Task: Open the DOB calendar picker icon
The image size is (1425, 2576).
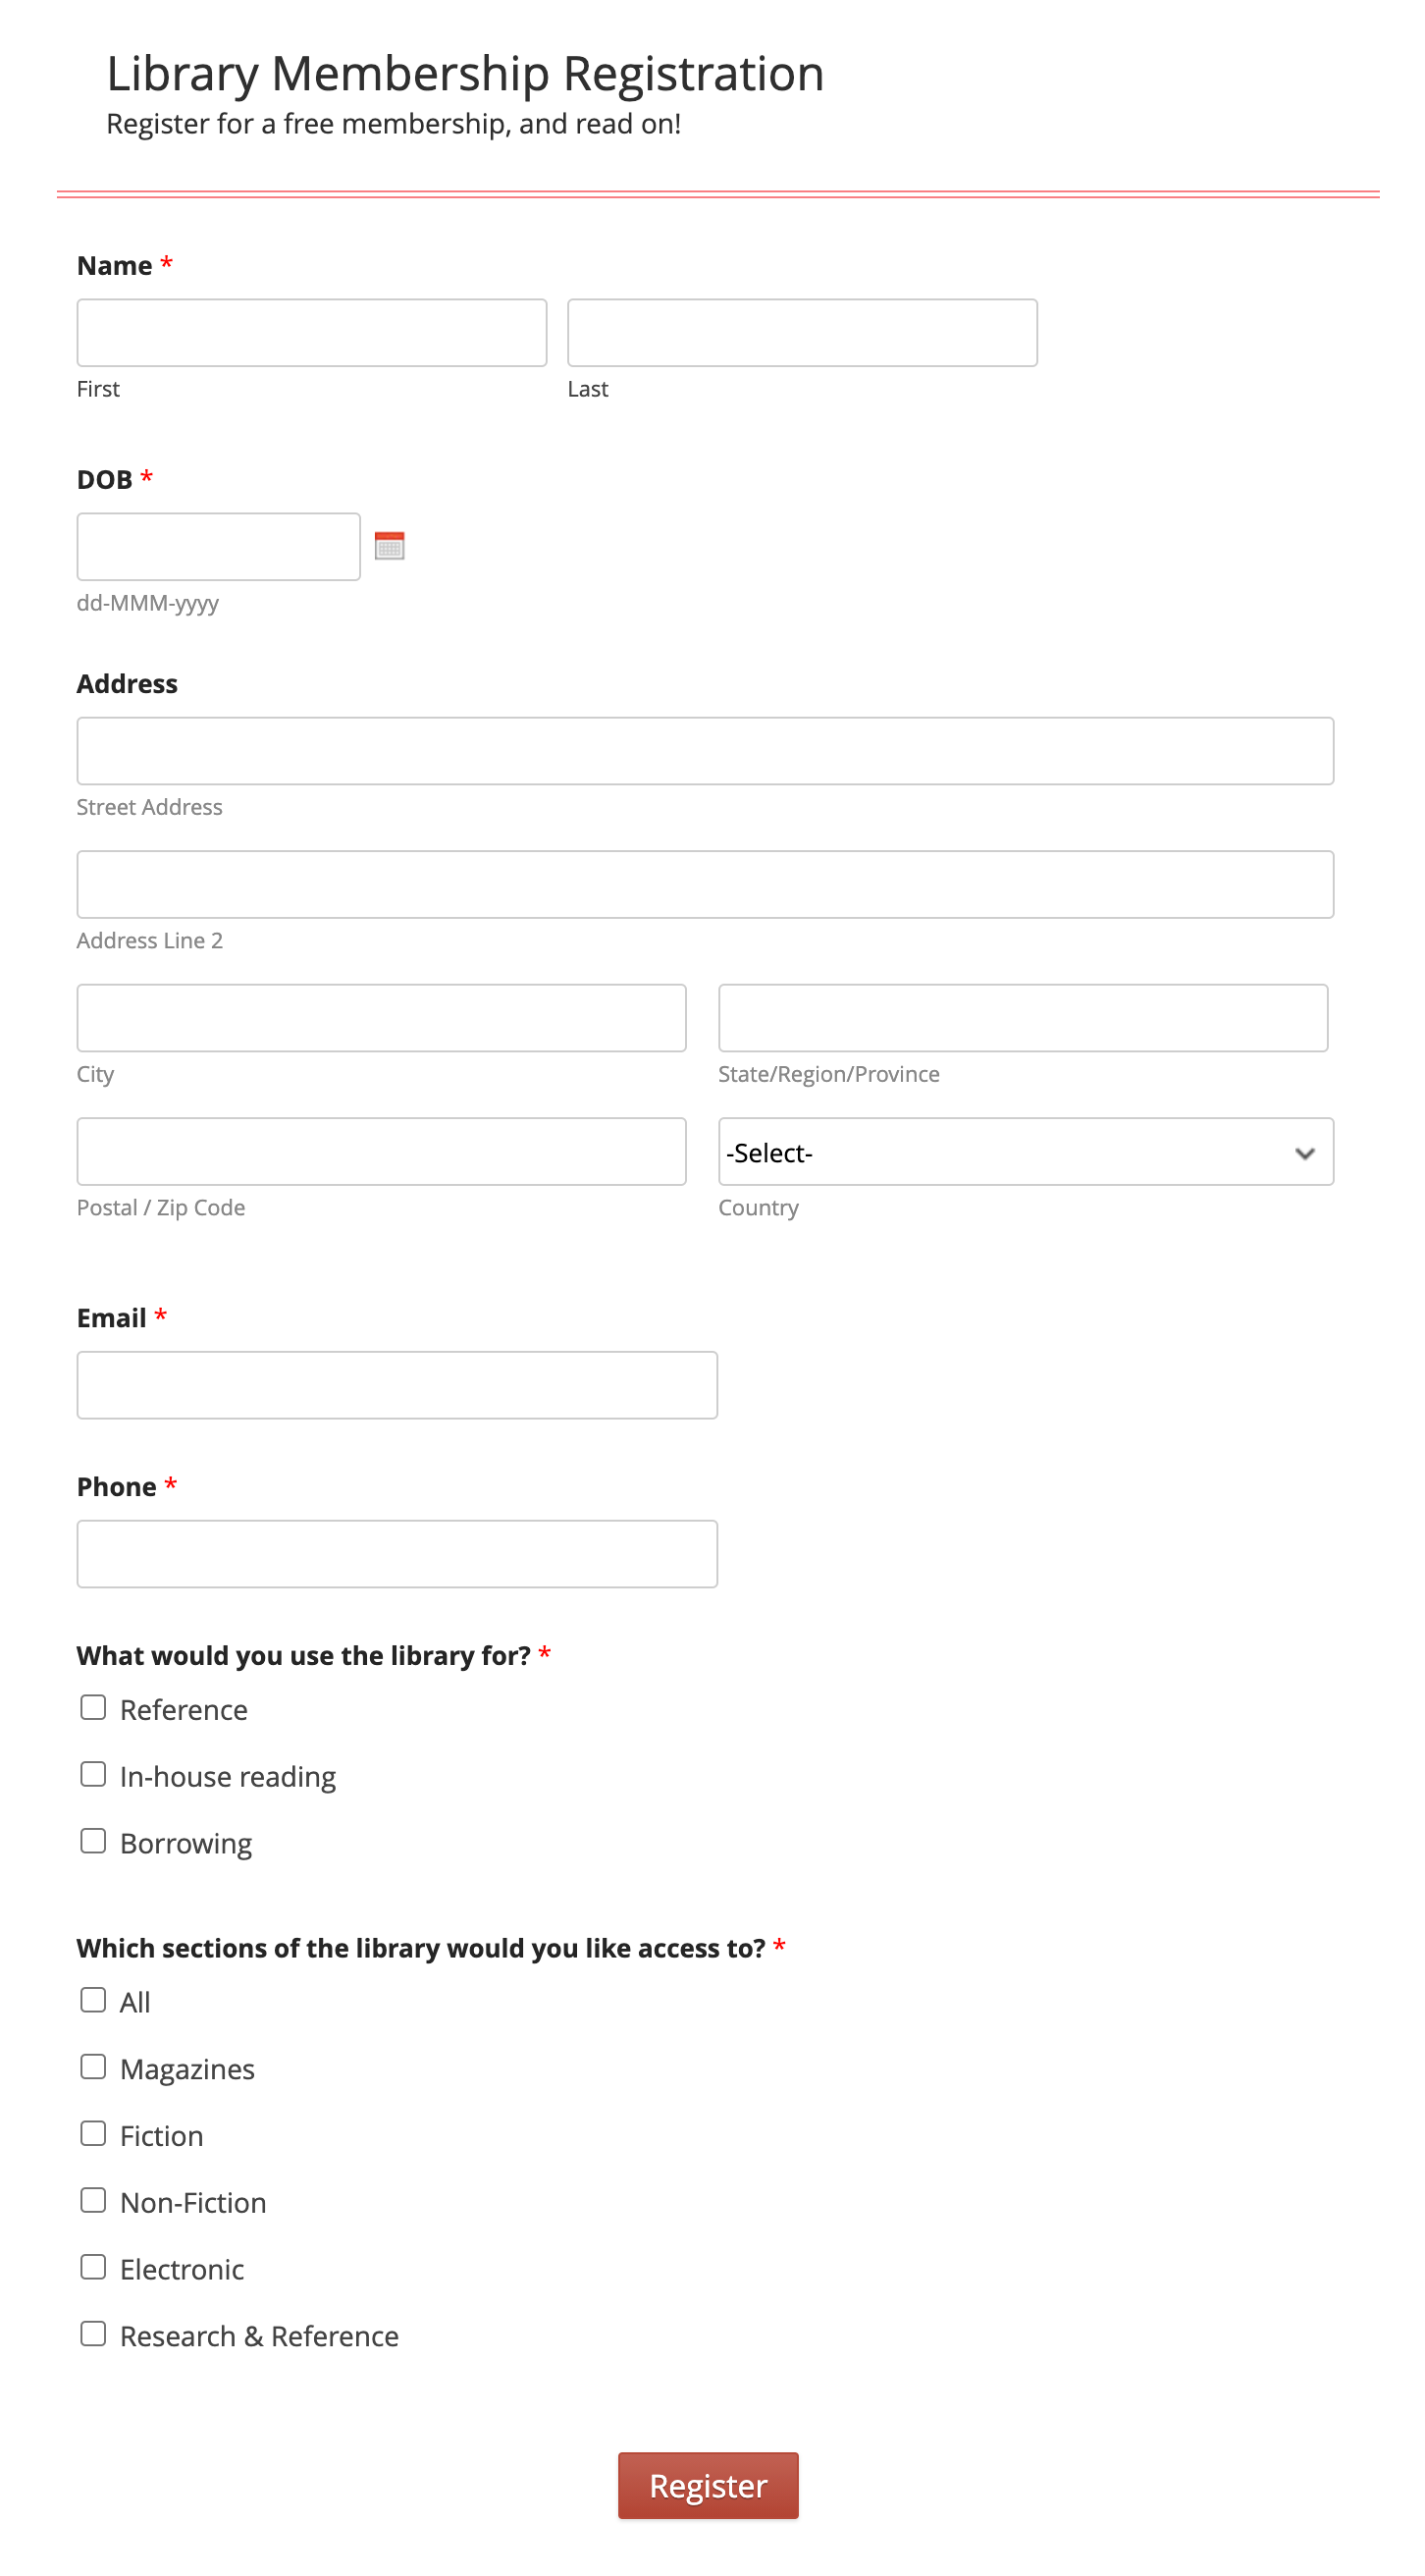Action: [388, 547]
